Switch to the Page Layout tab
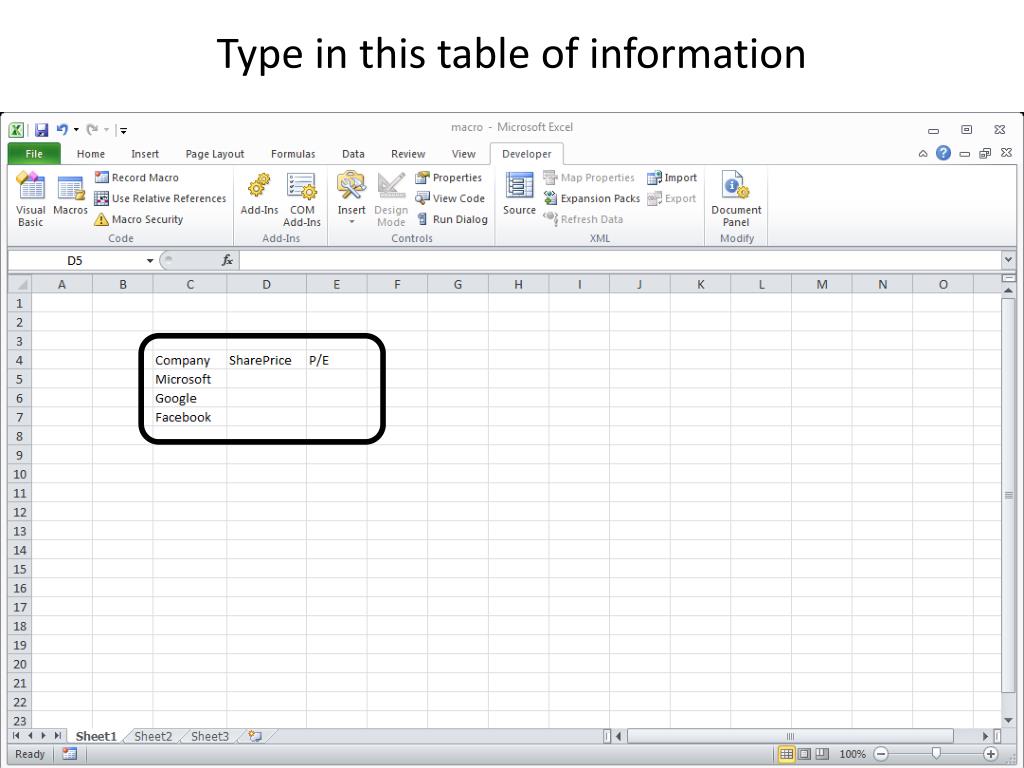This screenshot has width=1024, height=768. coord(215,154)
